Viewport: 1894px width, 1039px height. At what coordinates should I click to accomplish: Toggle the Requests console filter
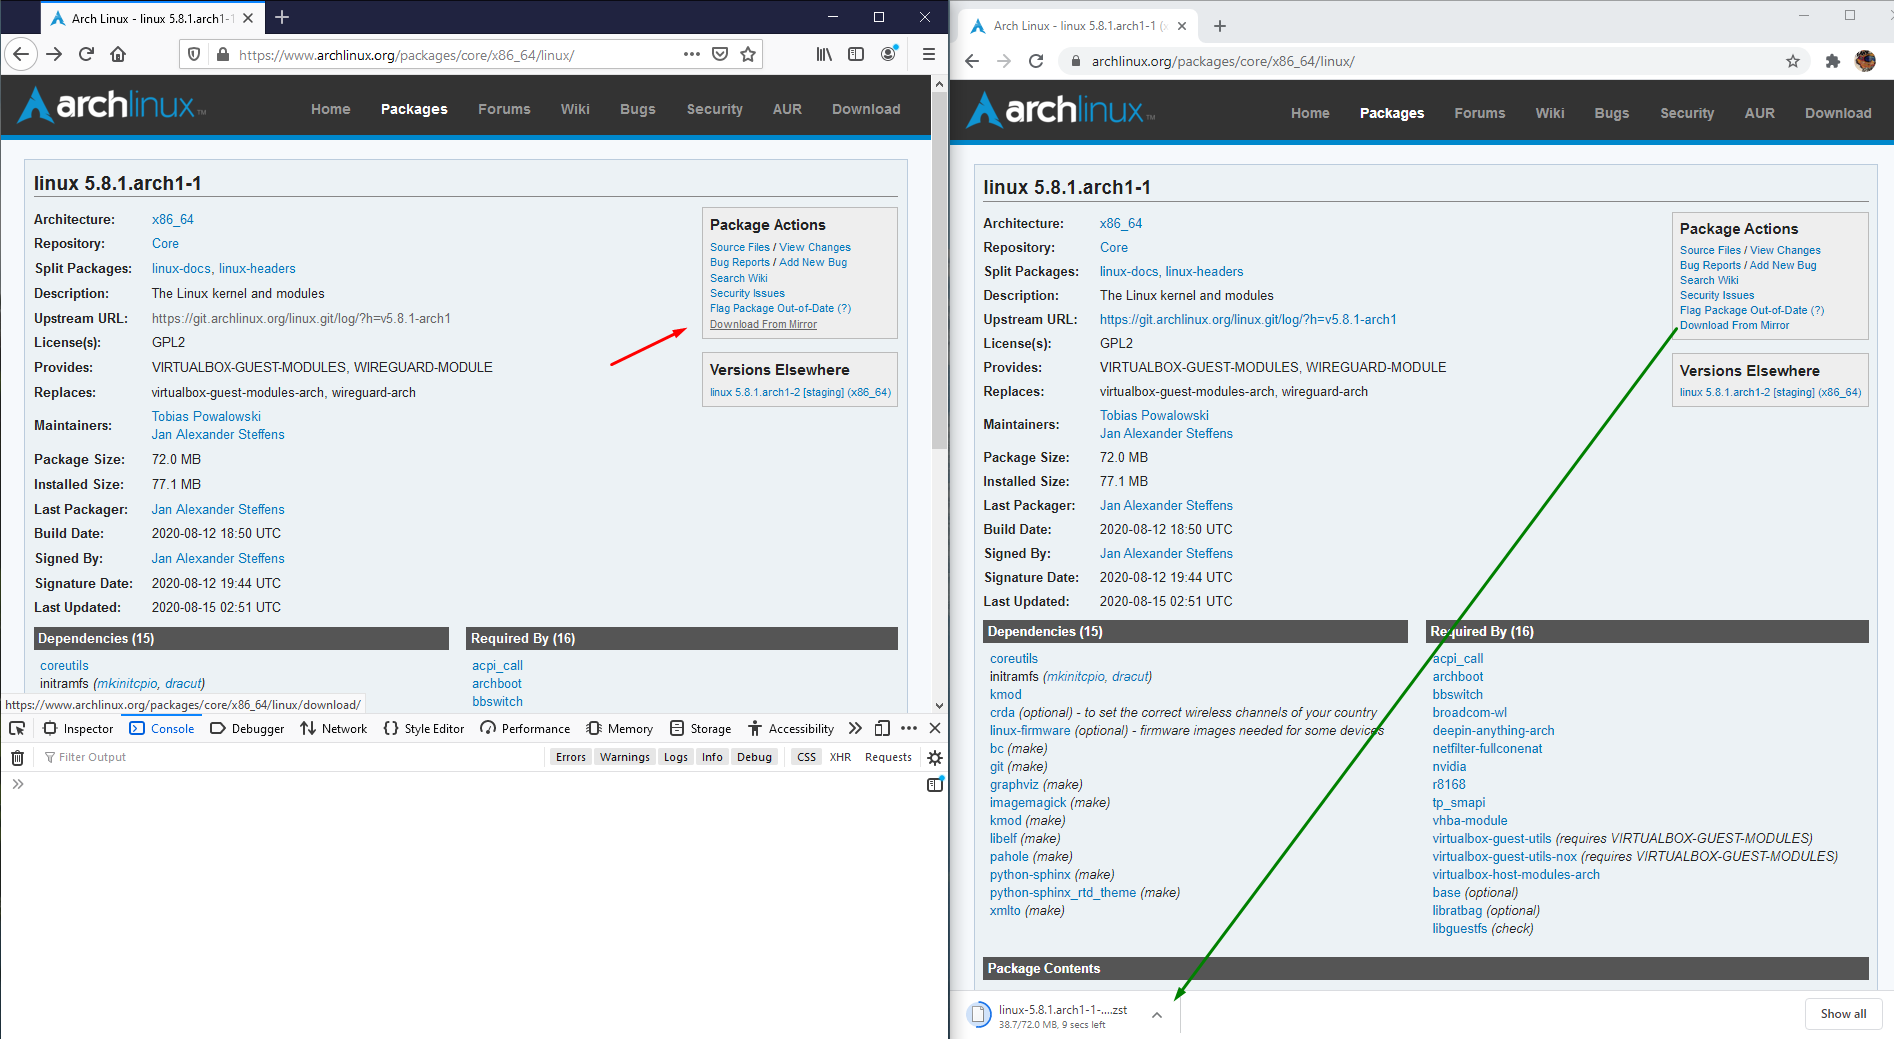click(x=888, y=757)
